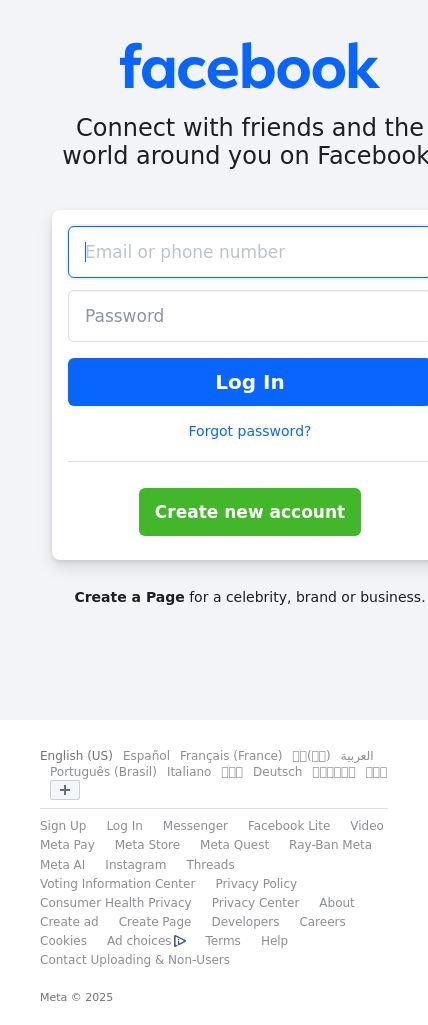This screenshot has width=428, height=1025.
Task: Choose the Deutsch language option
Action: [277, 772]
